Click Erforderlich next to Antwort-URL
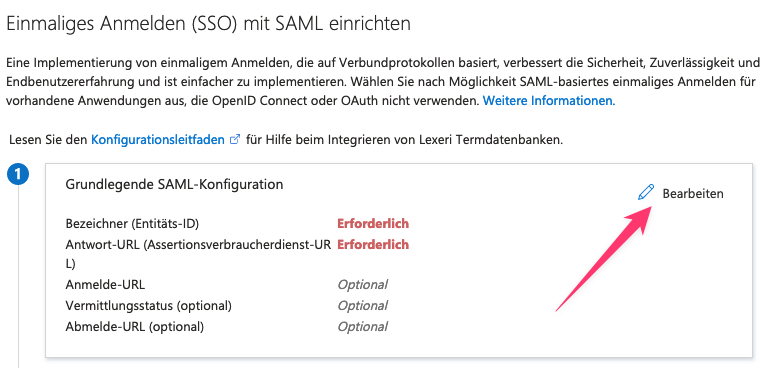 (x=373, y=244)
